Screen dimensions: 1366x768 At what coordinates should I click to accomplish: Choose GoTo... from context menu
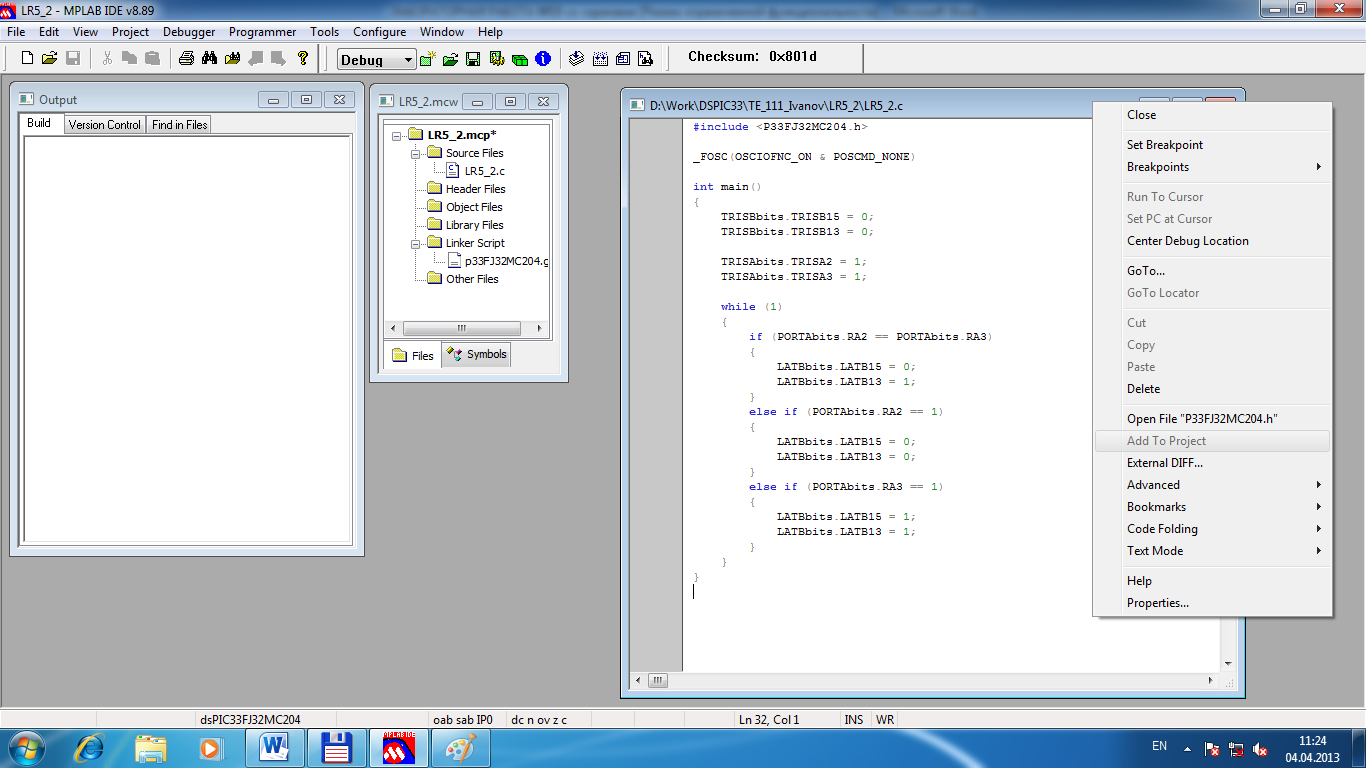point(1213,271)
